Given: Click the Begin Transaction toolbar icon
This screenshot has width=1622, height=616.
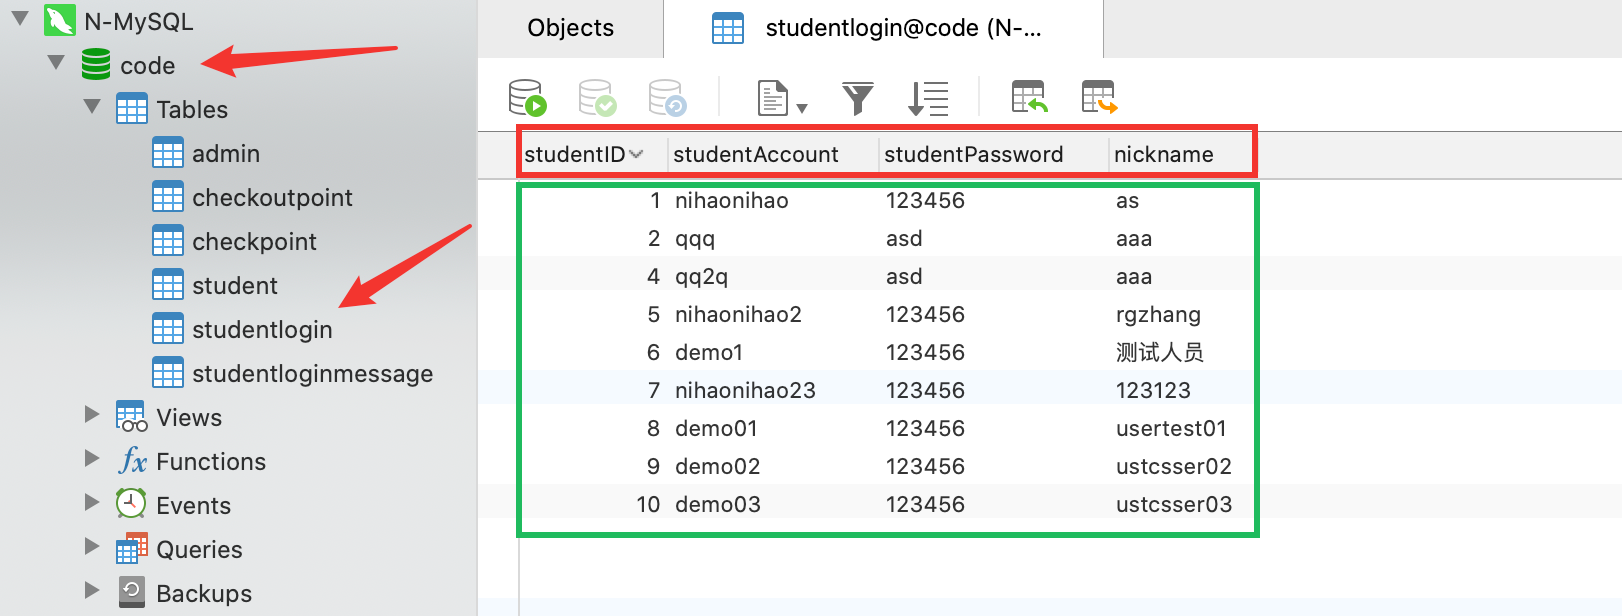Looking at the screenshot, I should (x=527, y=98).
